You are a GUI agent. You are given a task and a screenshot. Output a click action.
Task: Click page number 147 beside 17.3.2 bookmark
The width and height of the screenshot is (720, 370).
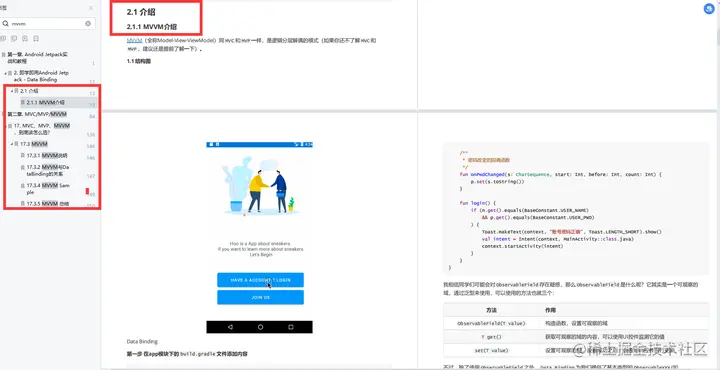[x=91, y=176]
